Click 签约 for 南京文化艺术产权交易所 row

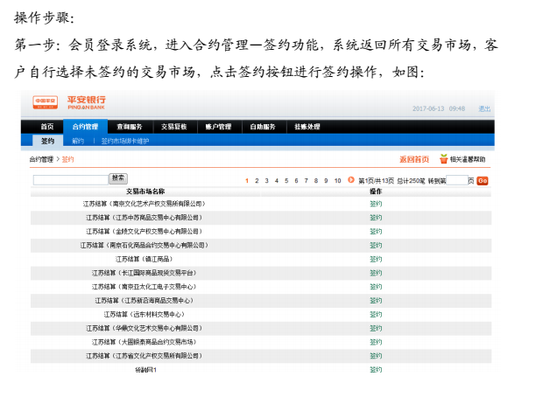tap(376, 204)
